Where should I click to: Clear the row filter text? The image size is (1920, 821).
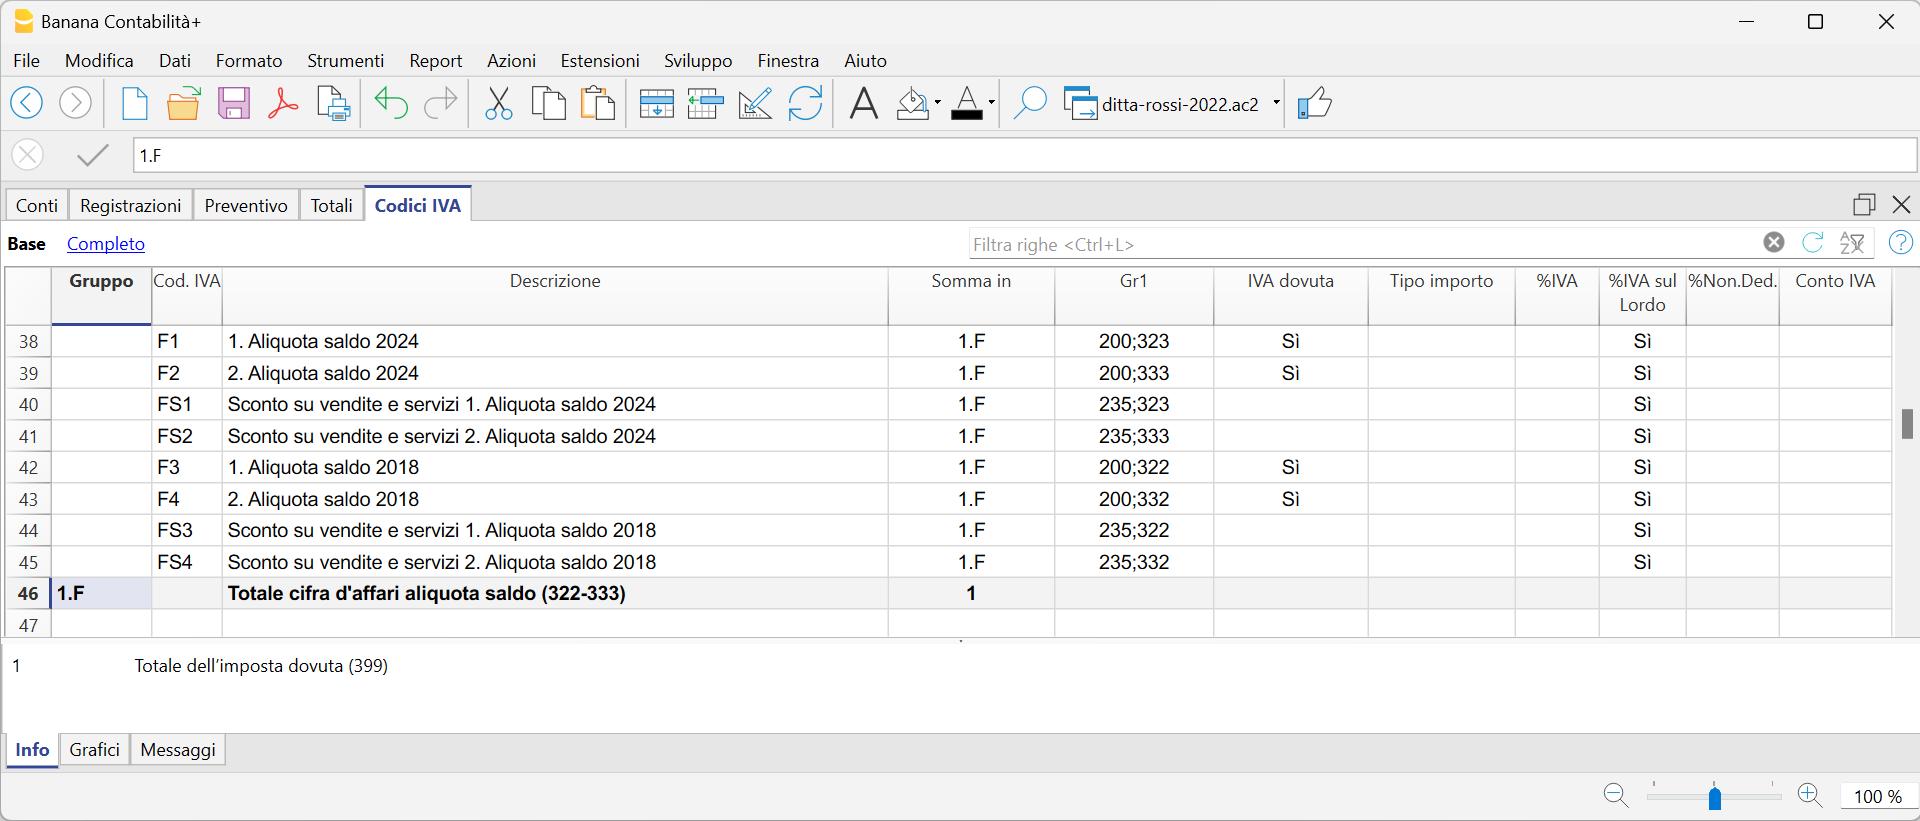pos(1773,243)
